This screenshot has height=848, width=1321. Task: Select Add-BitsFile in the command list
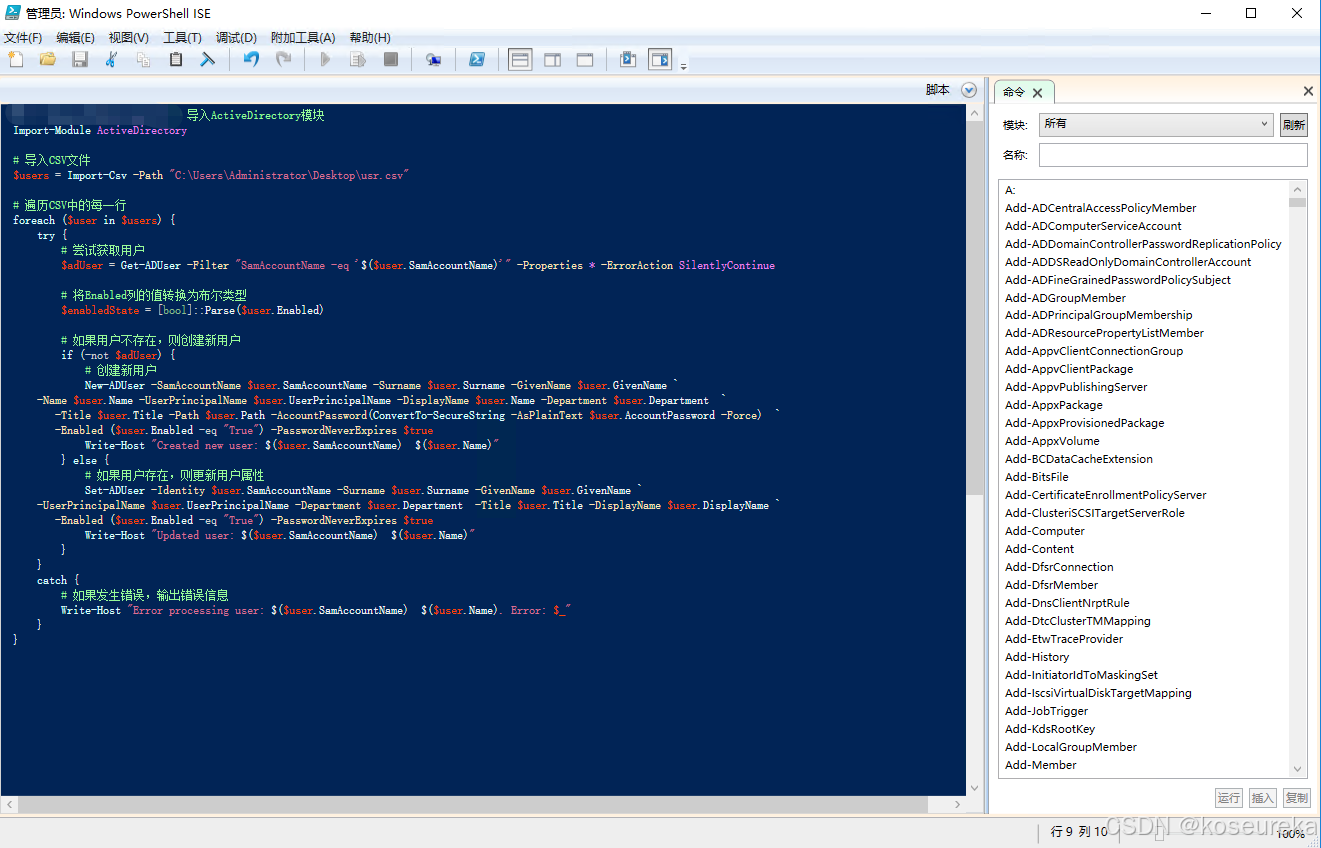pyautogui.click(x=1036, y=477)
